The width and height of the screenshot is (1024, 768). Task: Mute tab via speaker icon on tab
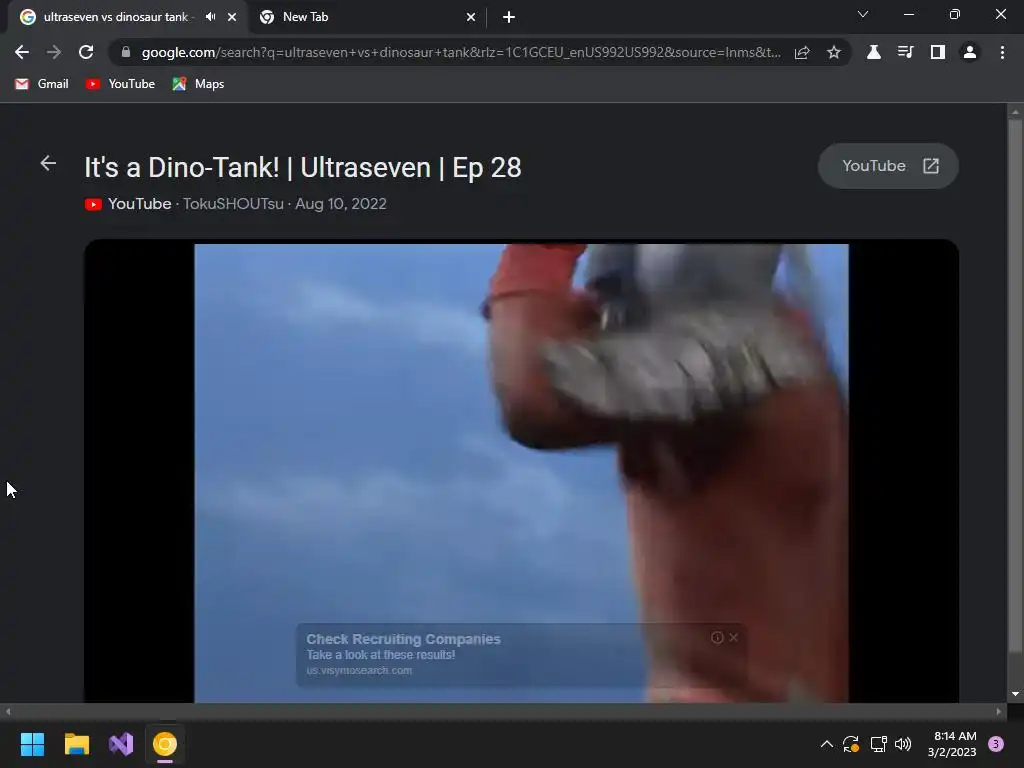tap(210, 17)
